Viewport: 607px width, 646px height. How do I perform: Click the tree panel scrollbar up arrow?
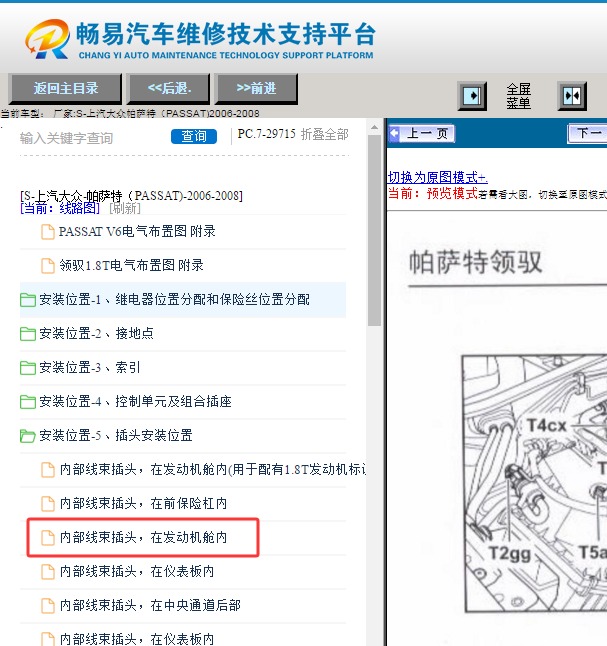coord(374,128)
